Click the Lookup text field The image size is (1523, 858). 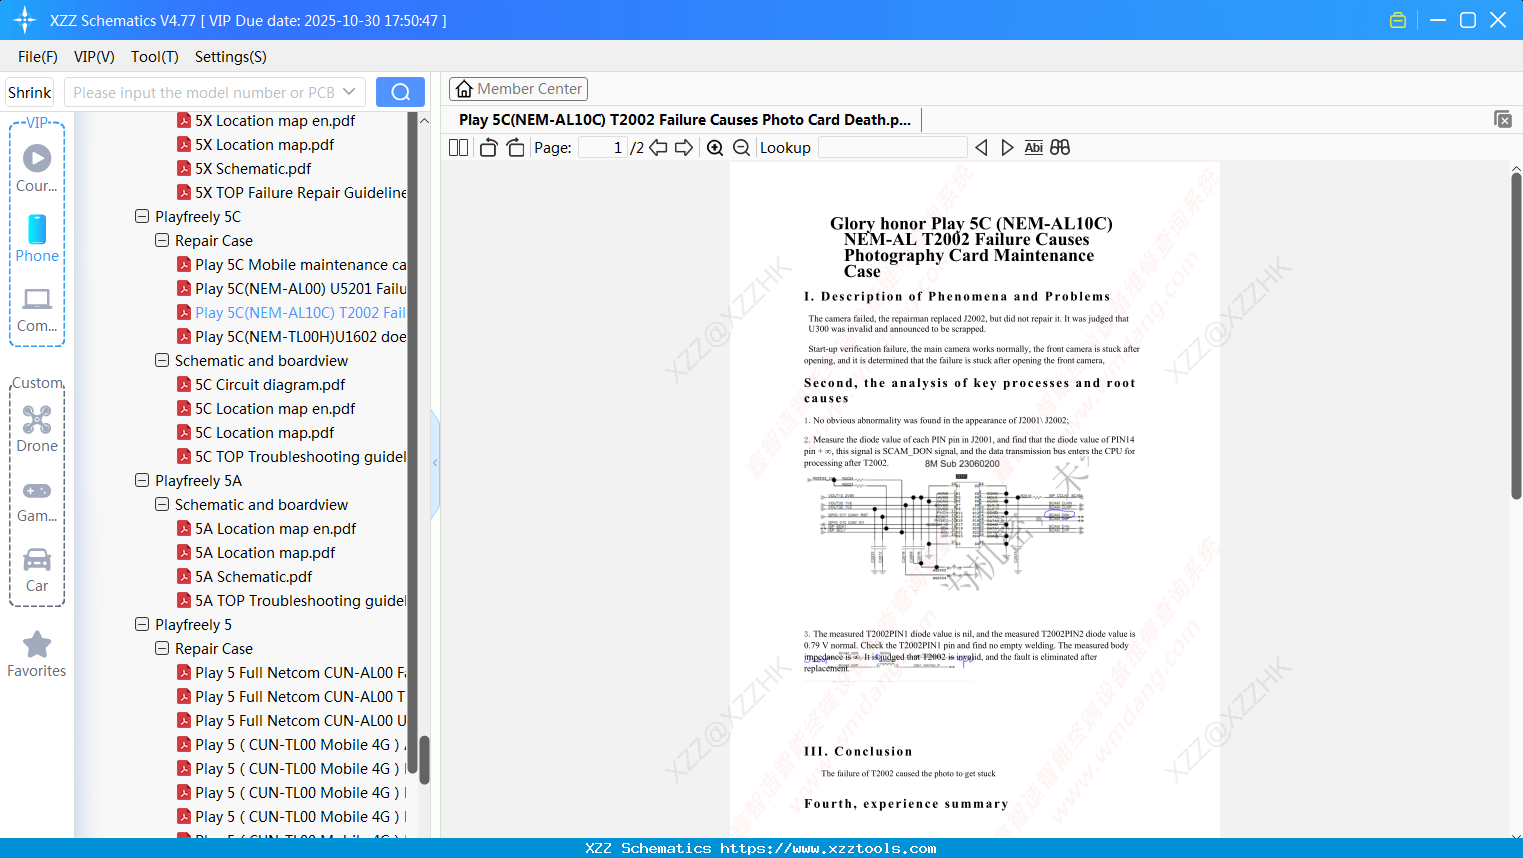892,148
